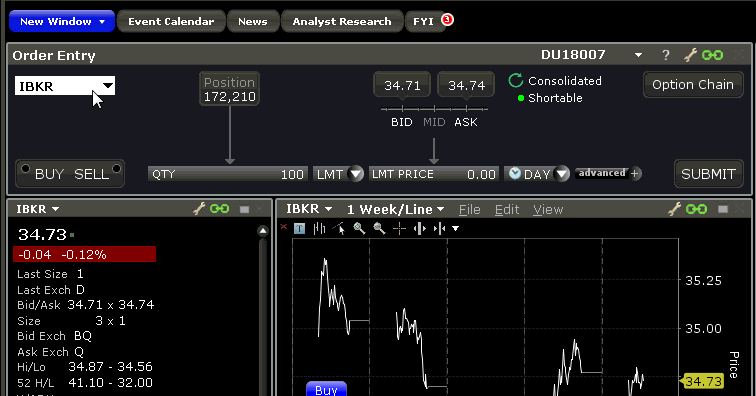Select the SELL radio button
This screenshot has width=756, height=396.
[116, 169]
